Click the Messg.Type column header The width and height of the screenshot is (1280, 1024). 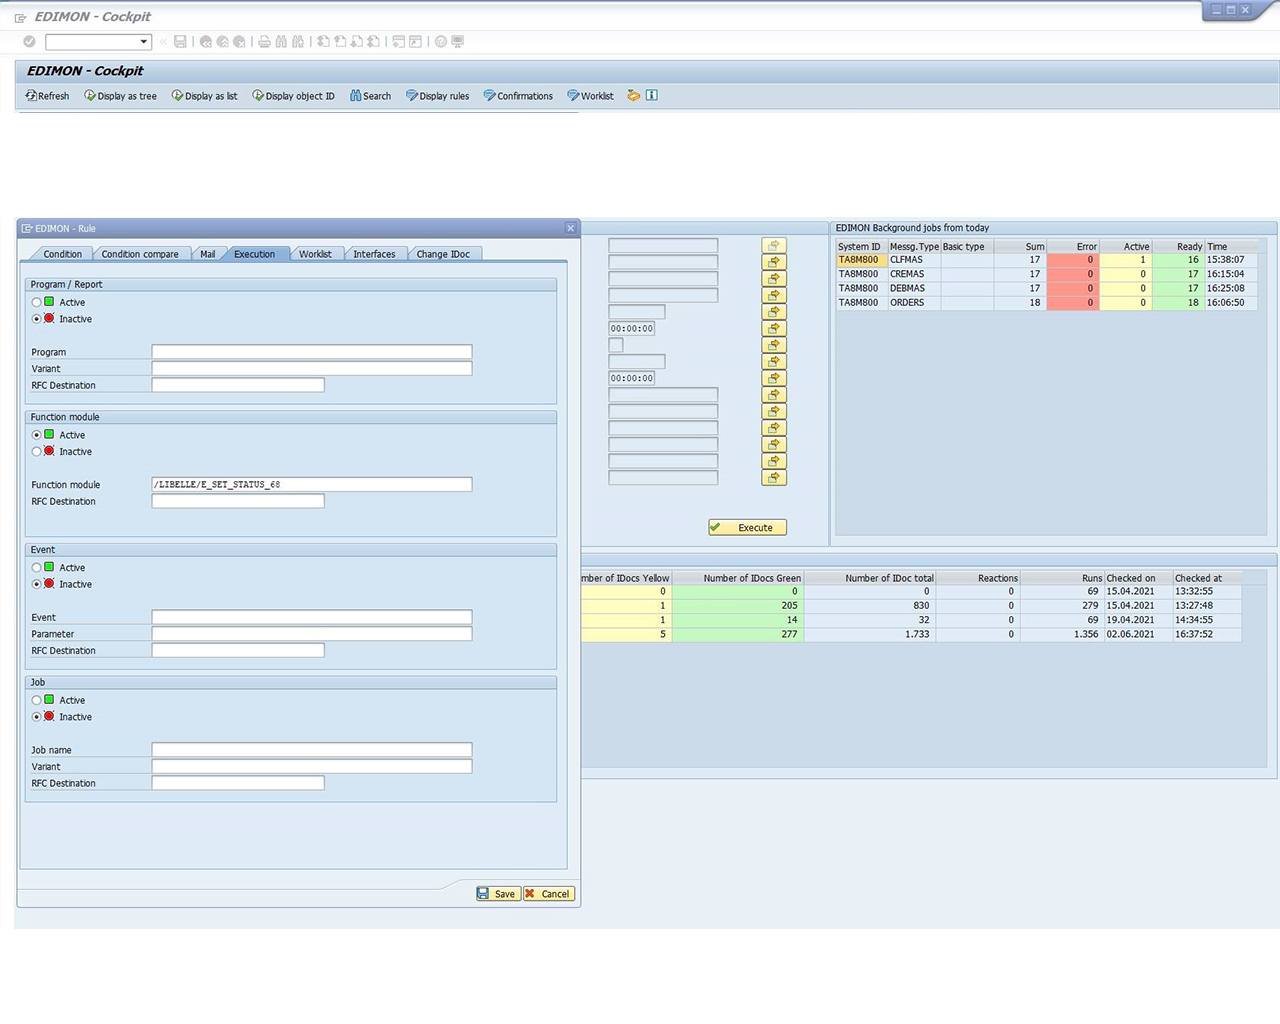click(914, 246)
